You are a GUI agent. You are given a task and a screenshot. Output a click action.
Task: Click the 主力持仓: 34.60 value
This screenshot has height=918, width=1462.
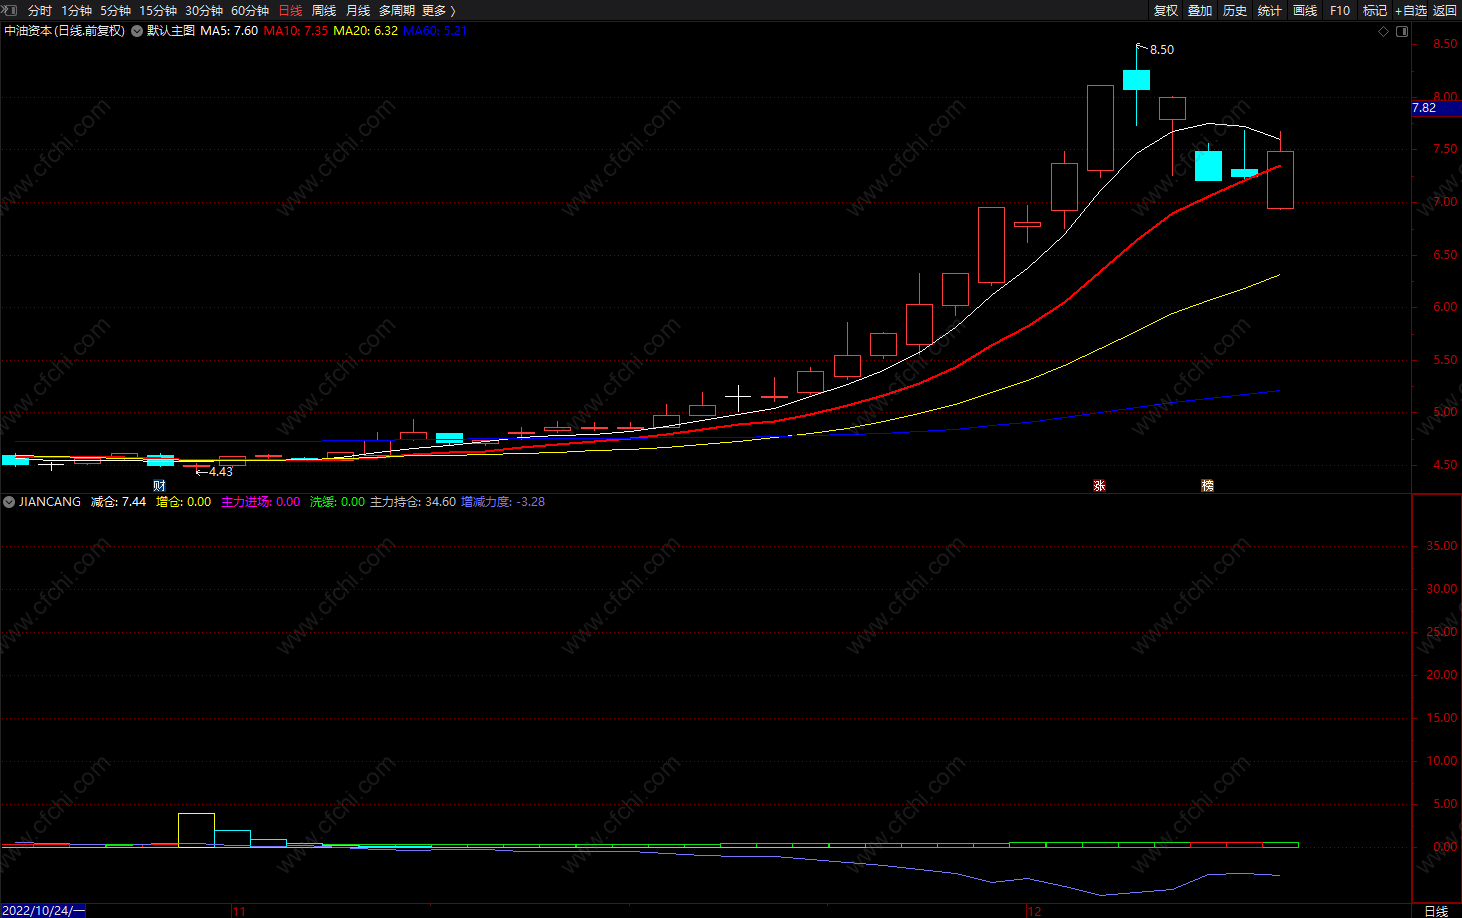(413, 502)
